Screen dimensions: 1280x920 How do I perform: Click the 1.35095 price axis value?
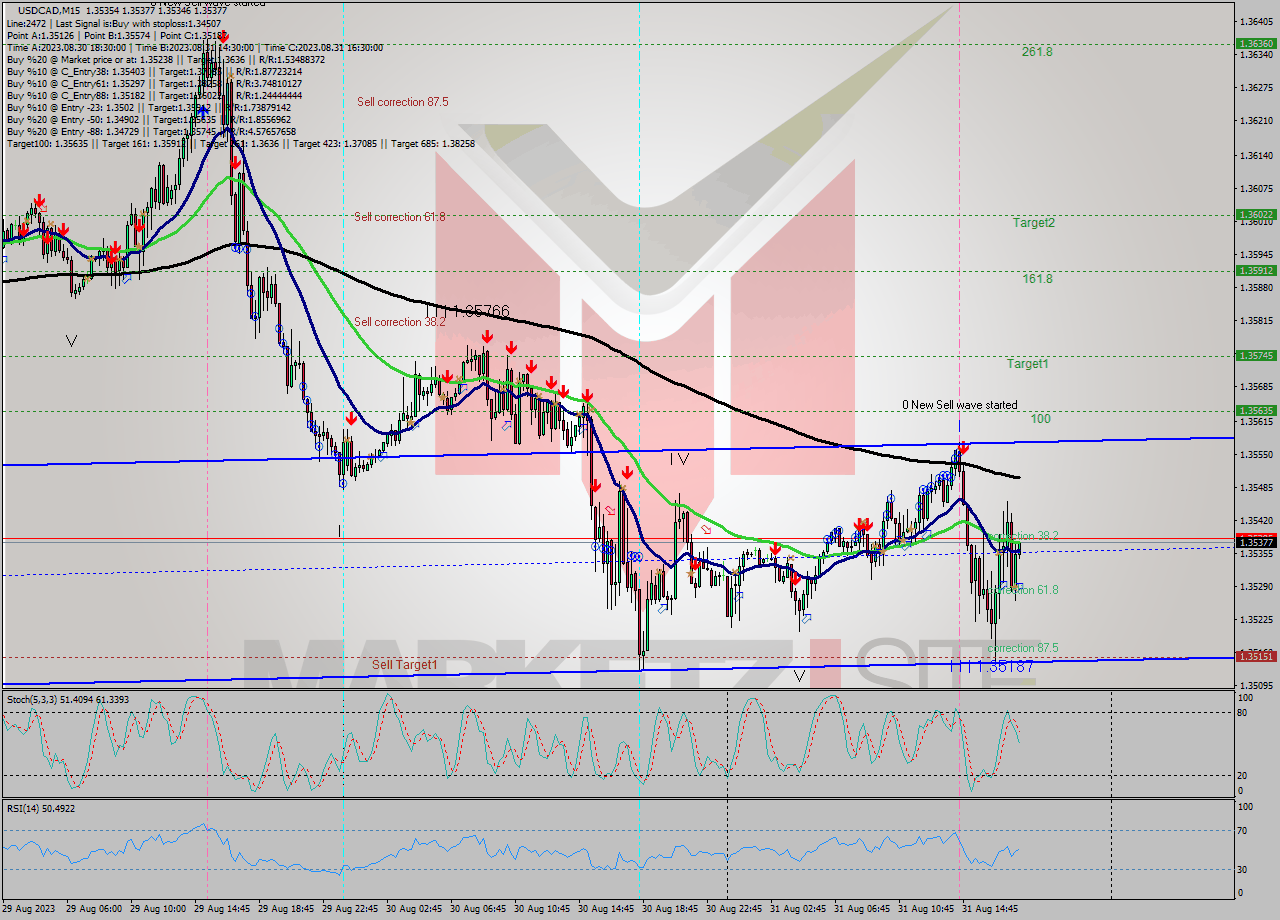[x=1255, y=686]
